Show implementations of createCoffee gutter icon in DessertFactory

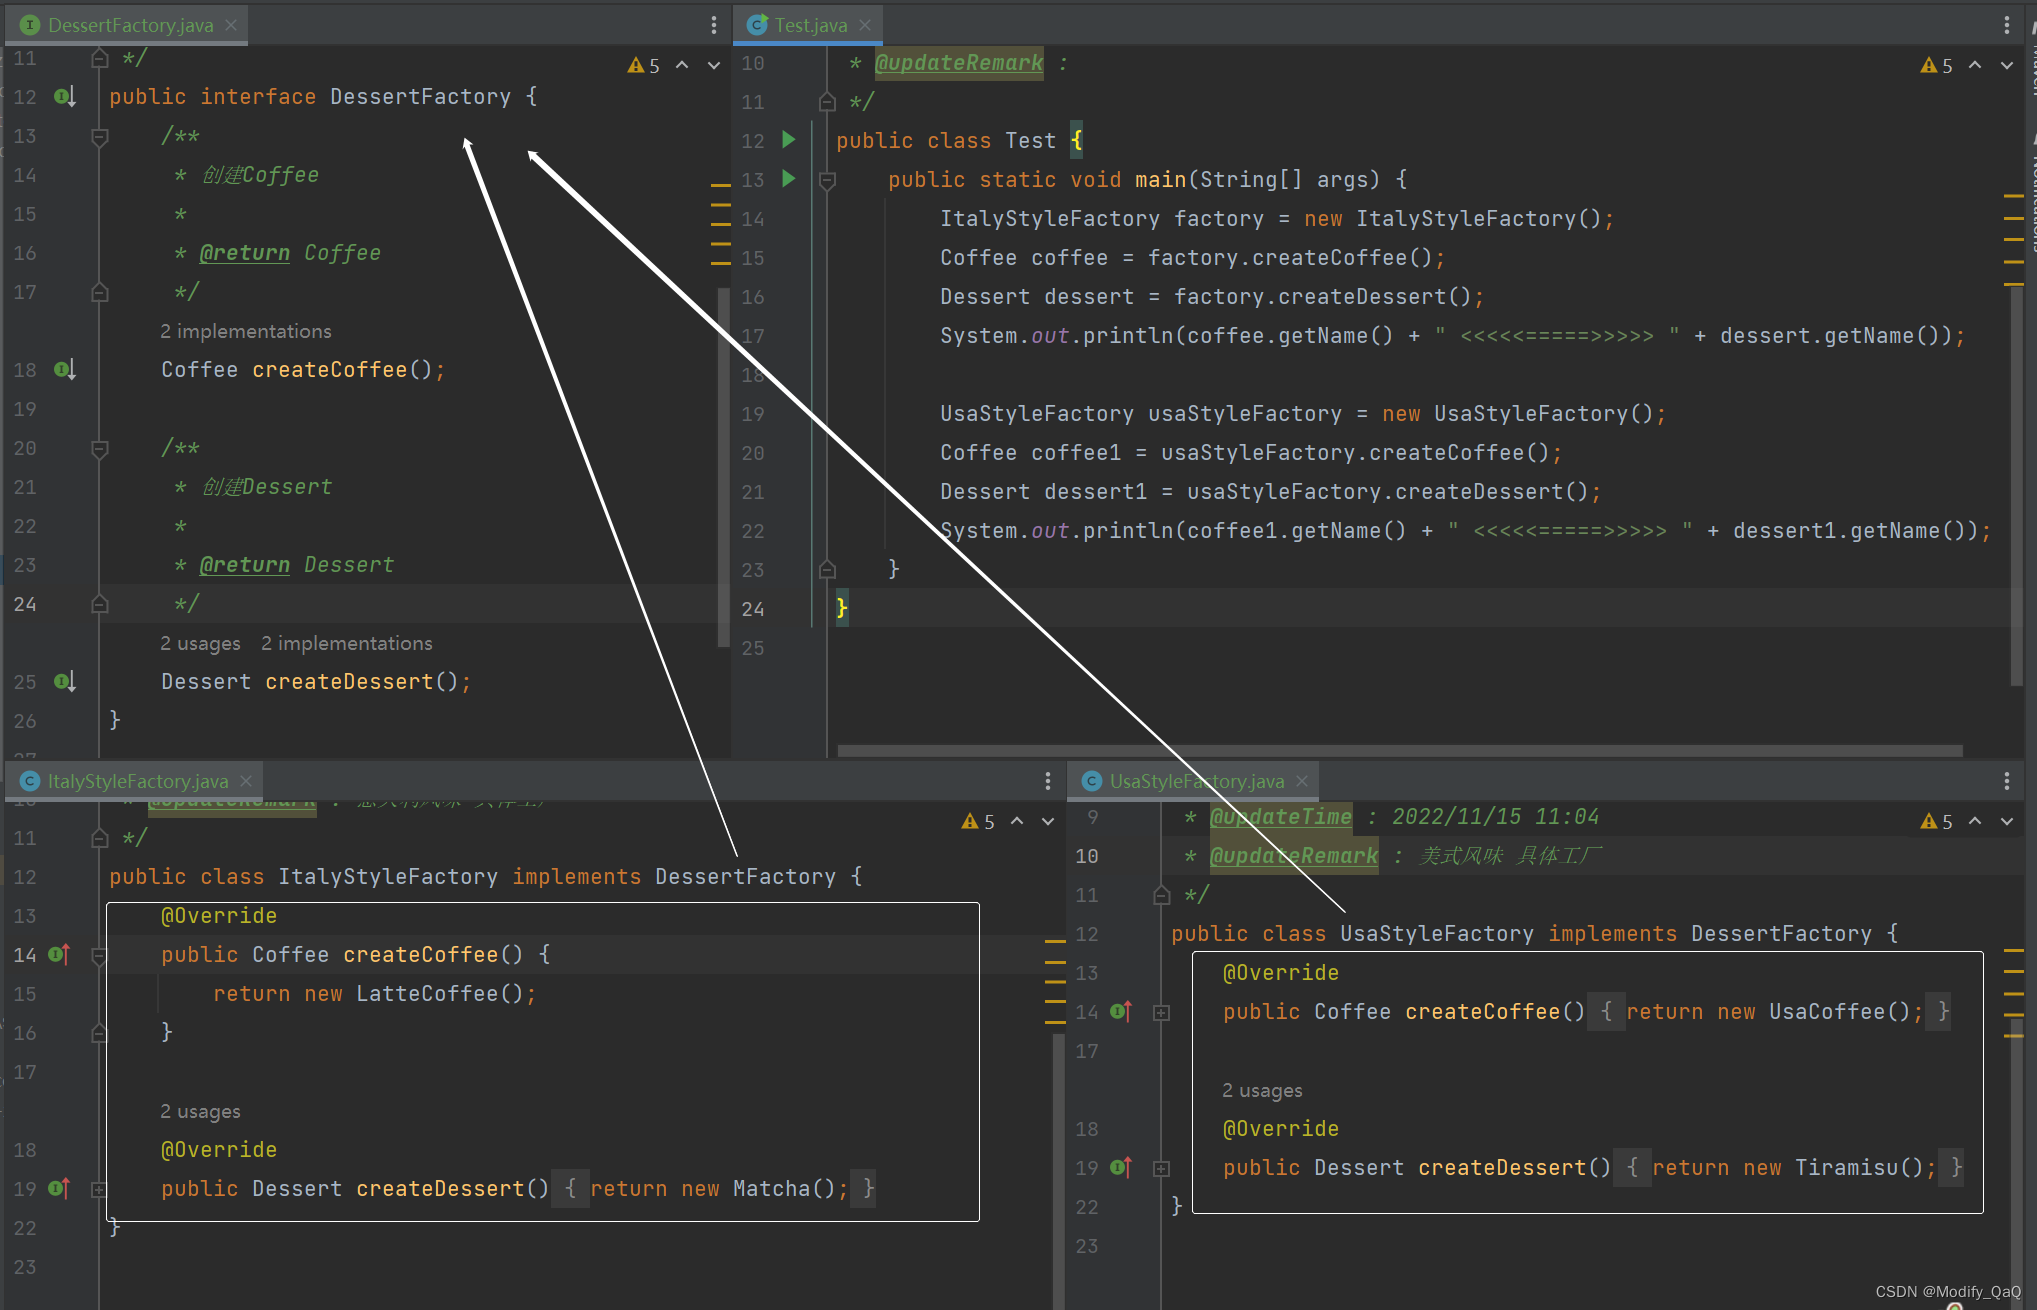pos(65,370)
